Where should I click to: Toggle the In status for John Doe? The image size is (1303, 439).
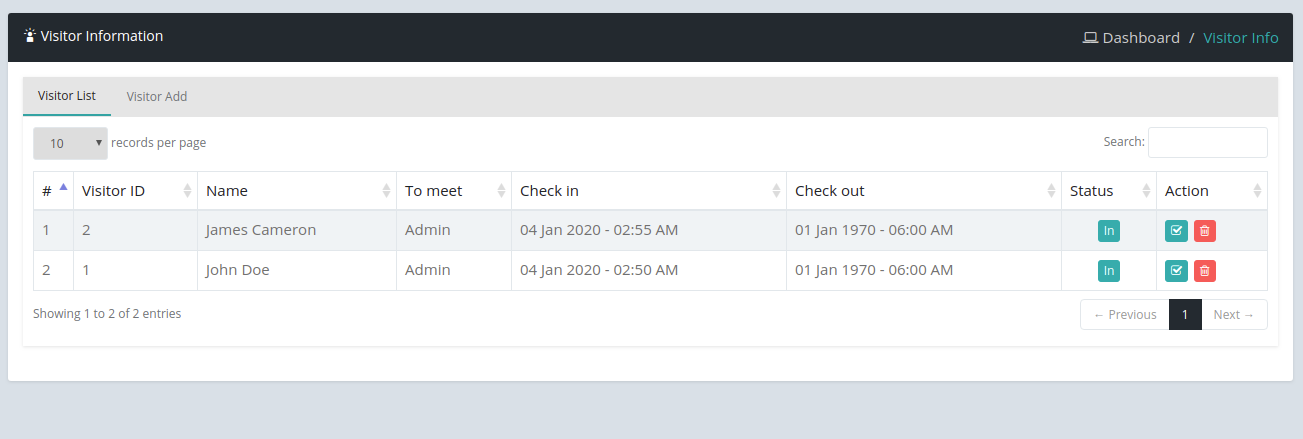click(x=1108, y=270)
